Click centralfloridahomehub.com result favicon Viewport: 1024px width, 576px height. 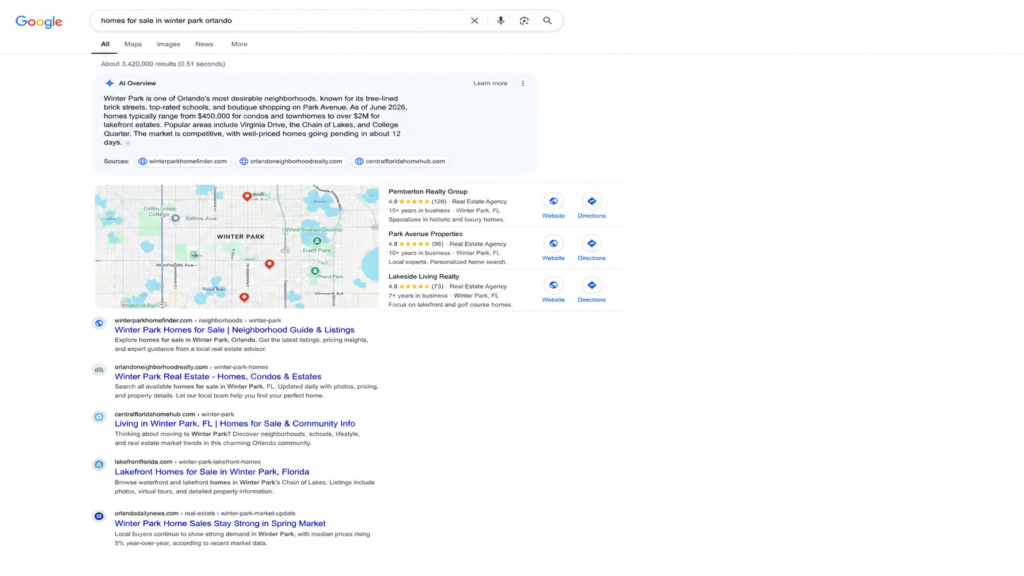(x=99, y=417)
